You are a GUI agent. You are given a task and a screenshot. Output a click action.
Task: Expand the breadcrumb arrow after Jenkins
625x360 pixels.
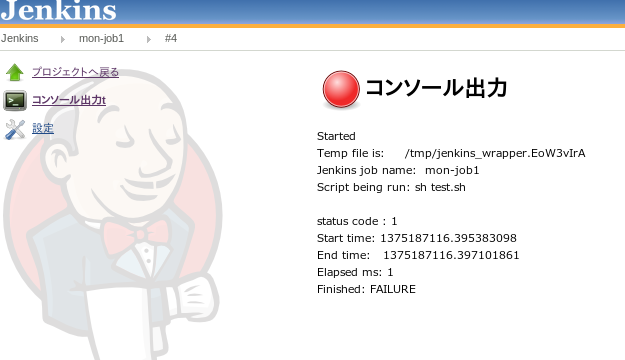click(63, 39)
